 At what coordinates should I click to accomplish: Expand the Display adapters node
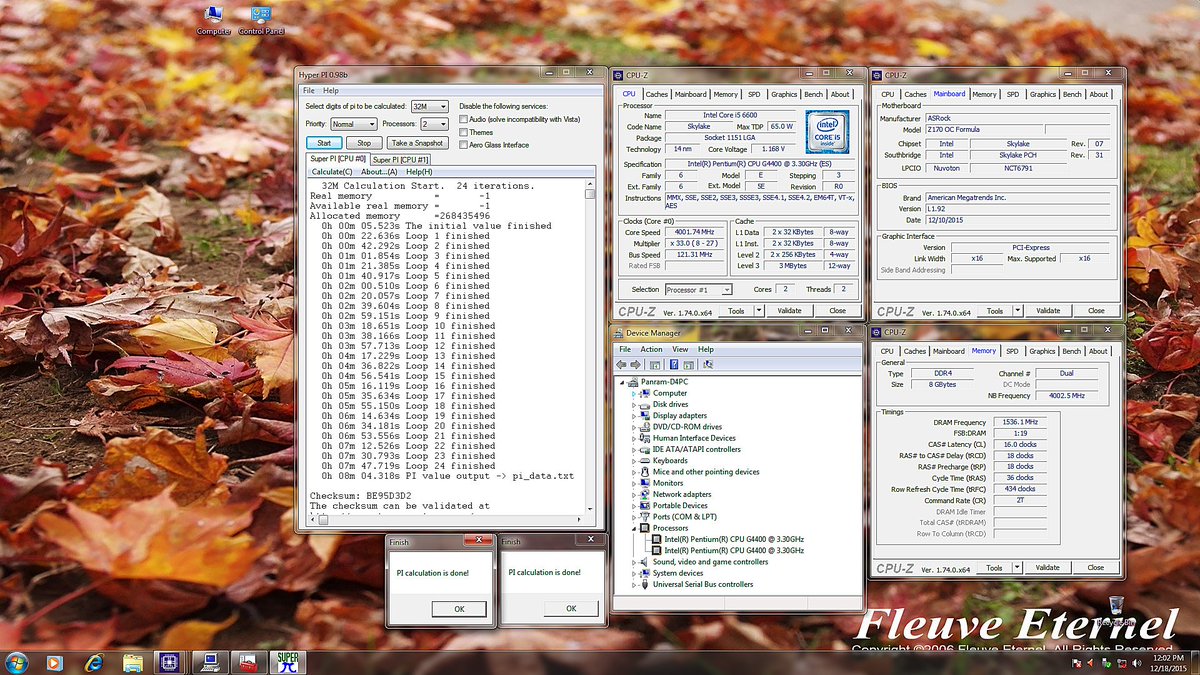(x=633, y=415)
